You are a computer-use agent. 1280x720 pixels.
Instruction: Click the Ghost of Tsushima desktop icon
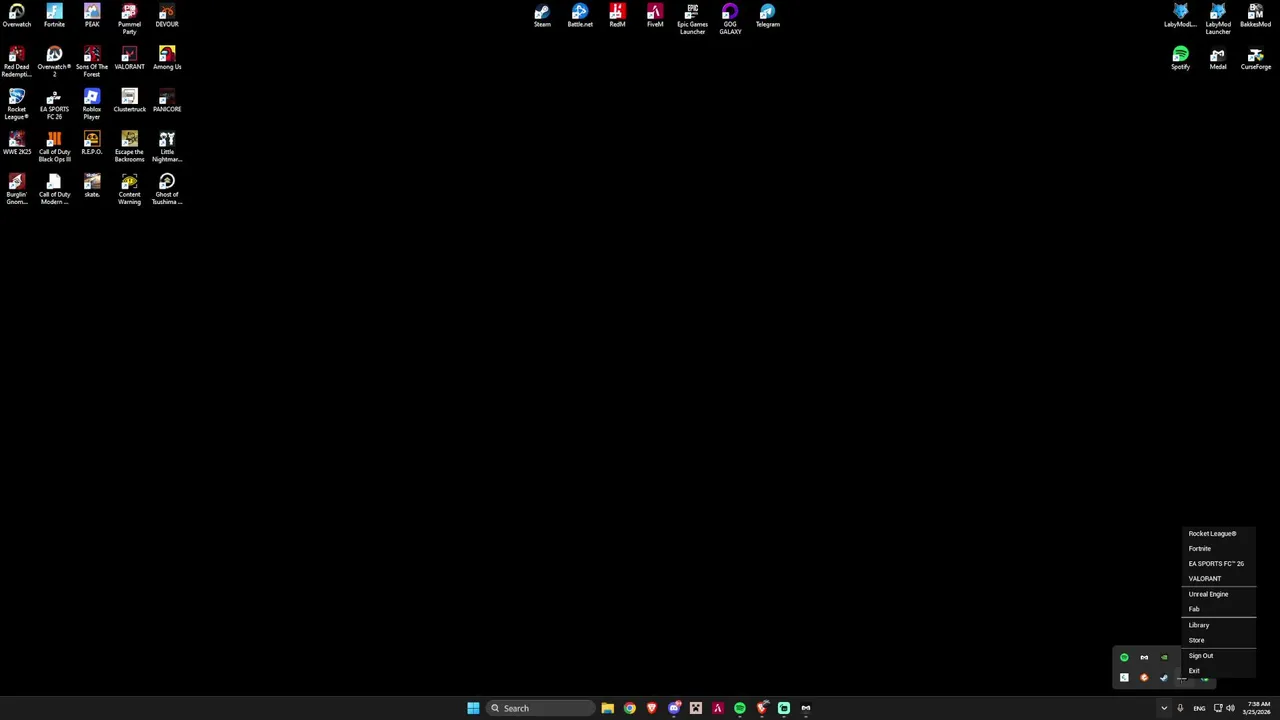coord(167,190)
